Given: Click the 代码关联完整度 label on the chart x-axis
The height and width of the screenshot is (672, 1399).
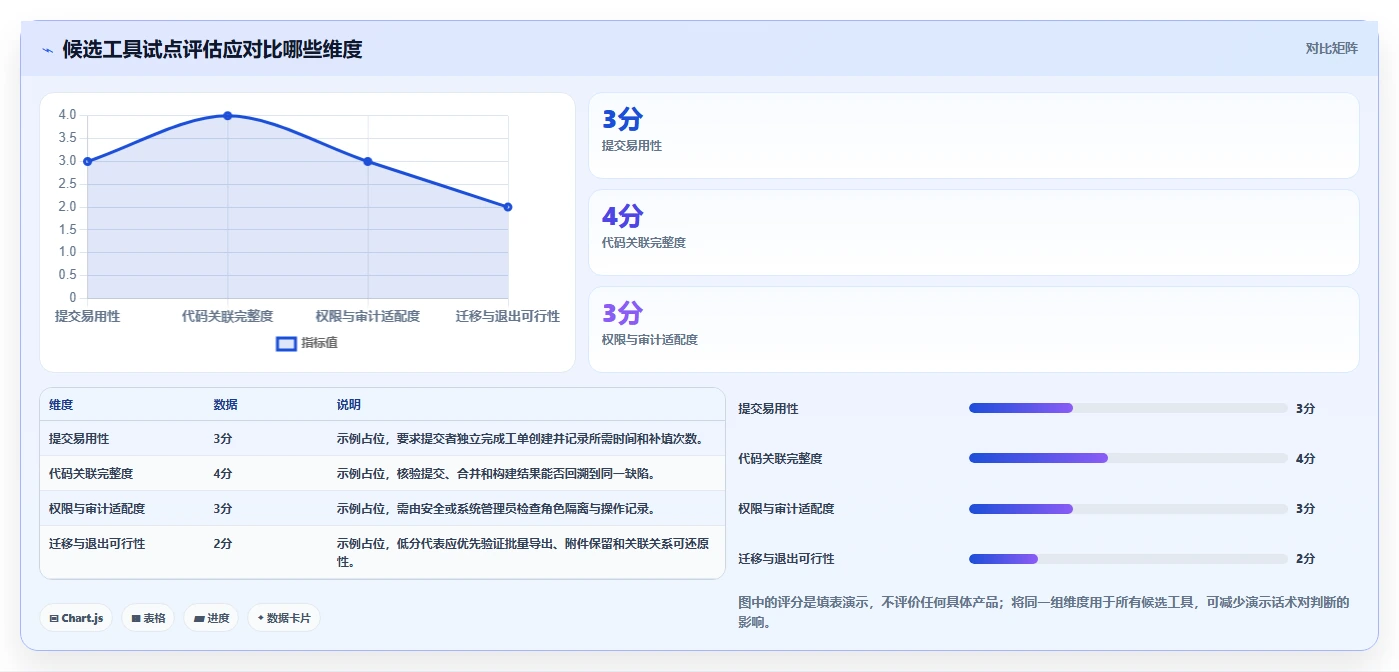Looking at the screenshot, I should 228,316.
